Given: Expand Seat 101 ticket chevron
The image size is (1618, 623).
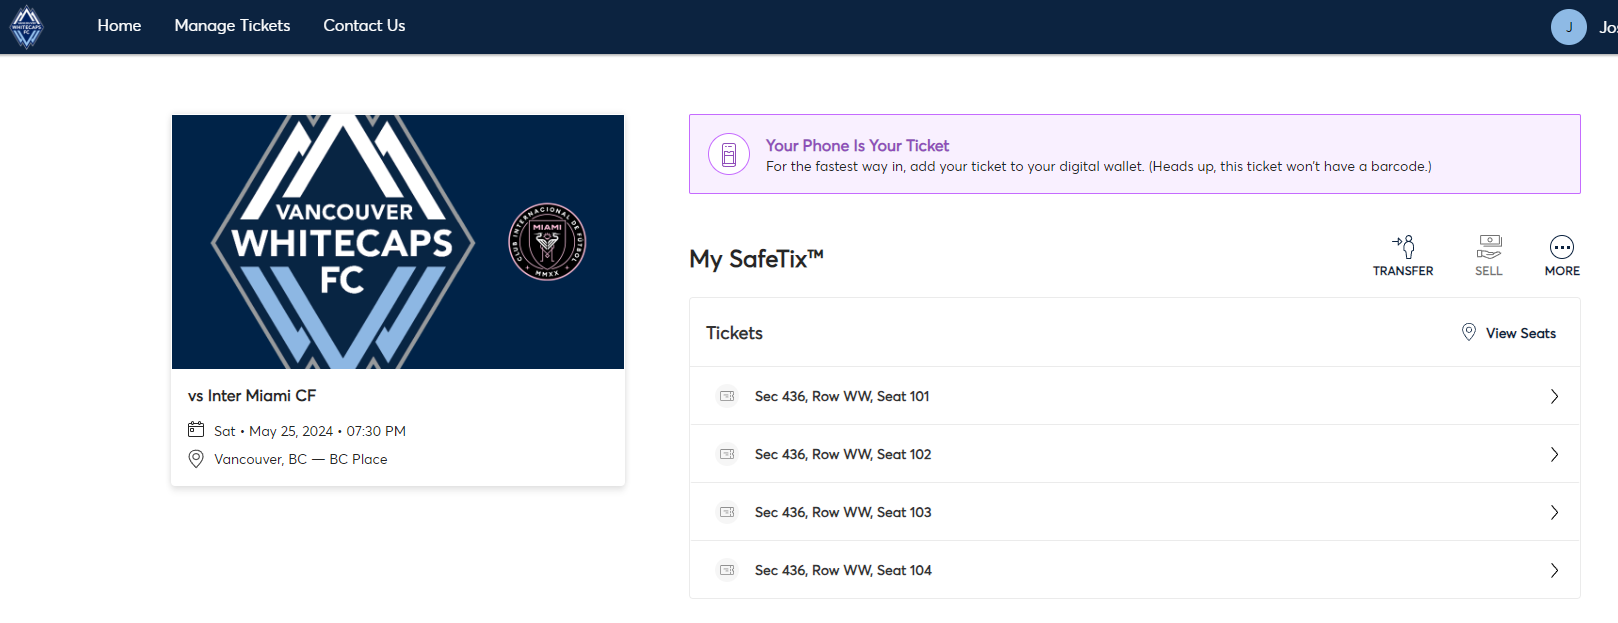Looking at the screenshot, I should pyautogui.click(x=1554, y=396).
